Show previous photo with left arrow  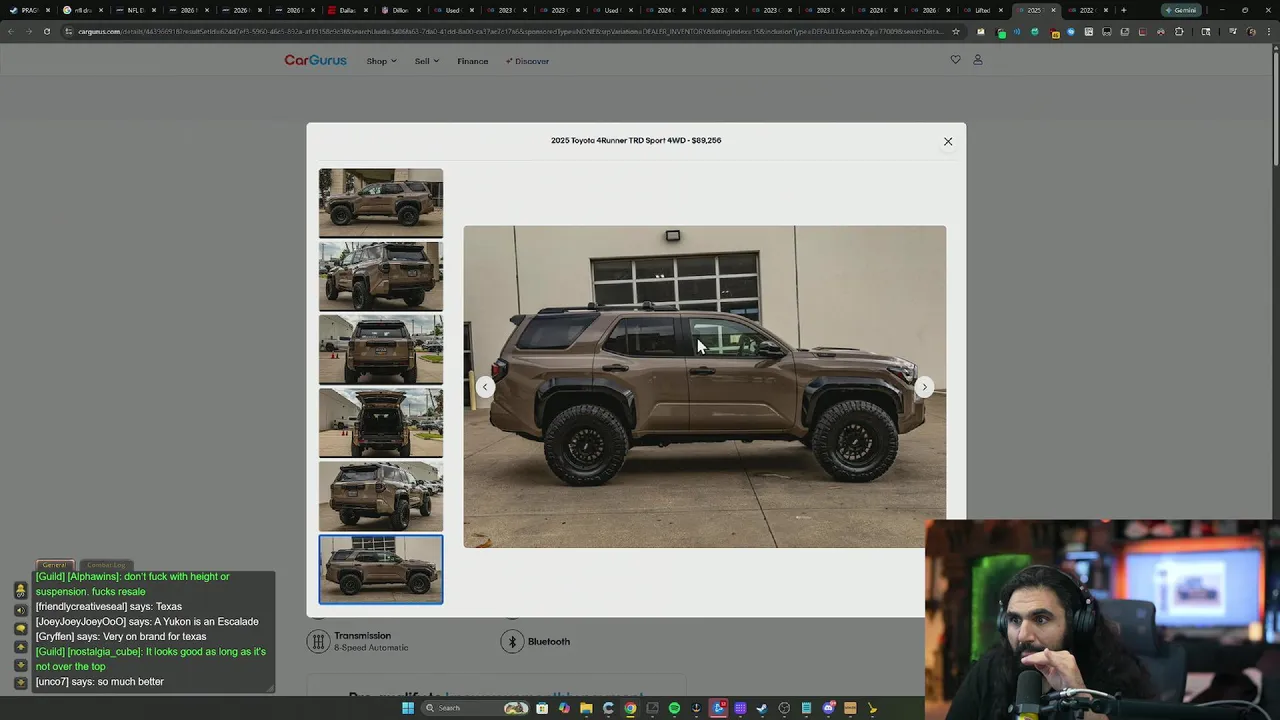485,387
